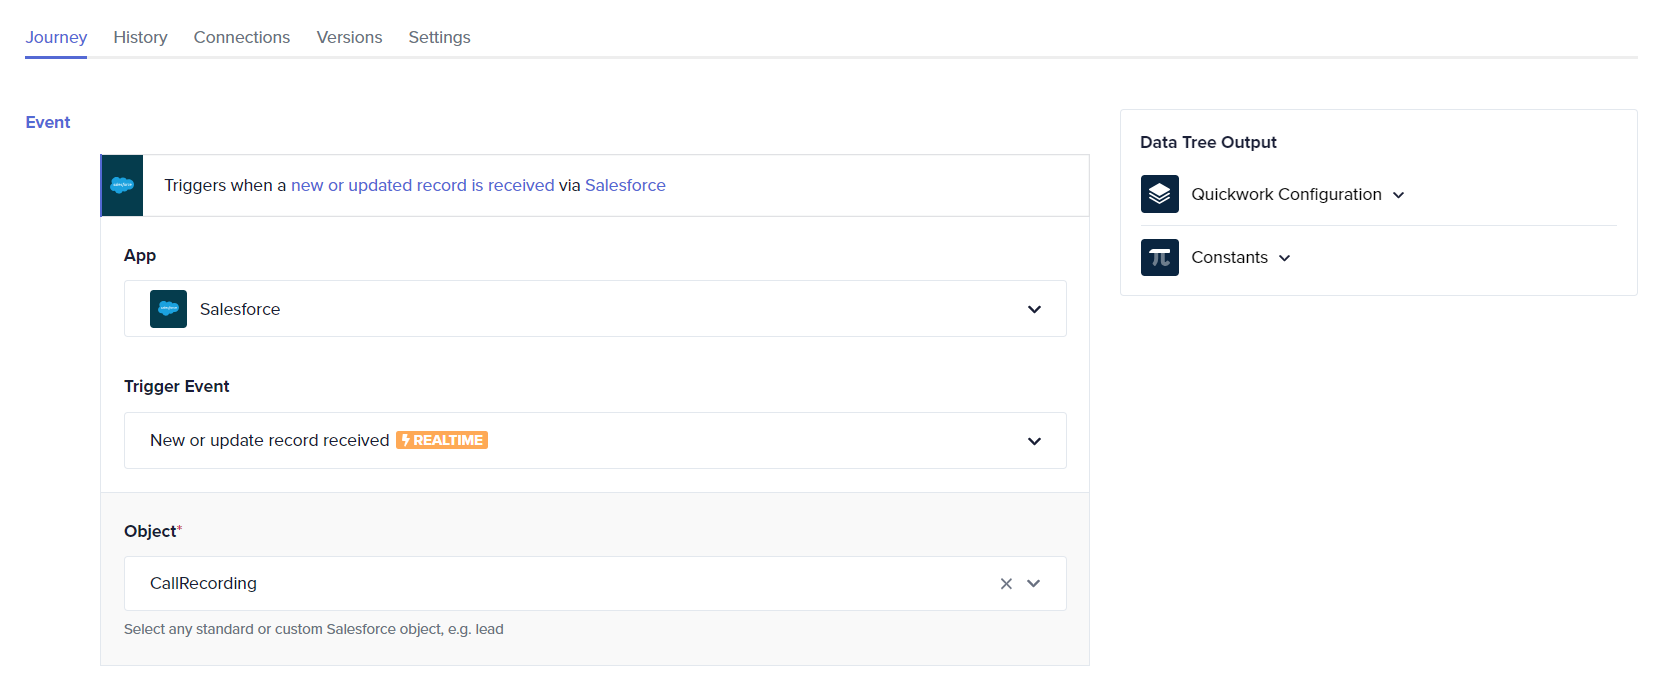Click the Object field label
The width and height of the screenshot is (1659, 685).
tap(152, 531)
